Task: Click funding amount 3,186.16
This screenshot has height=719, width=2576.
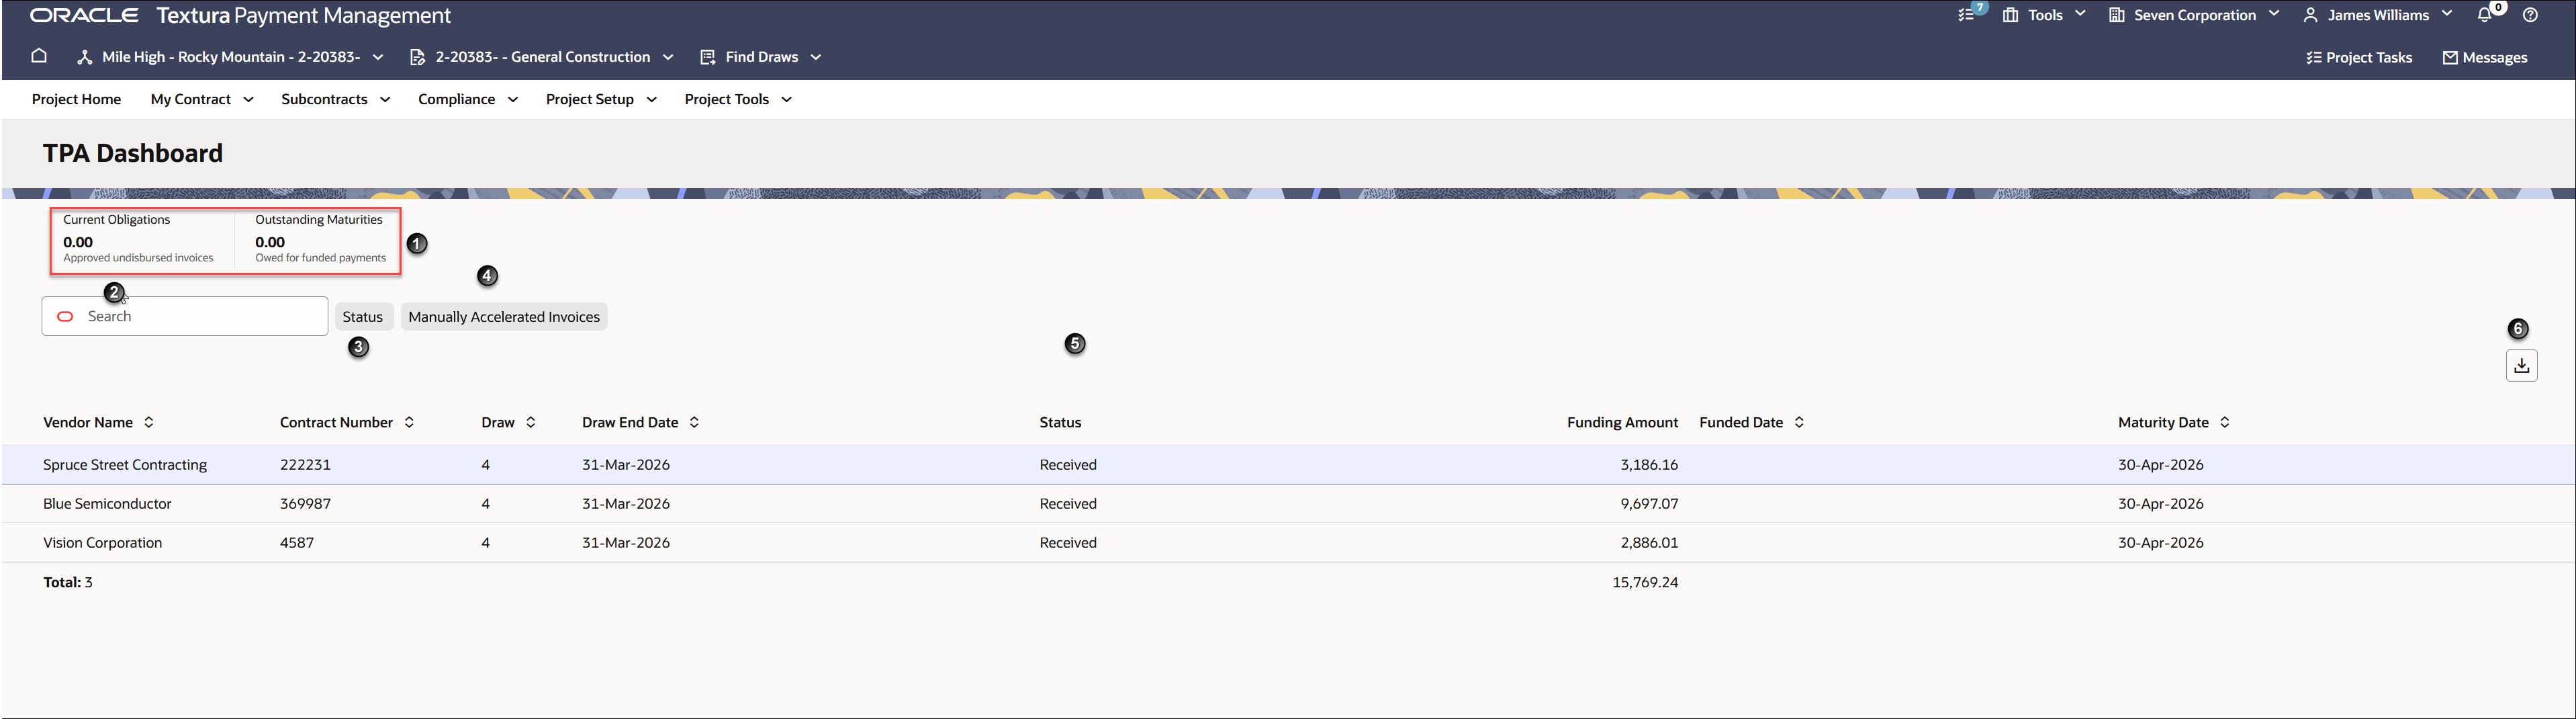Action: (x=1649, y=465)
